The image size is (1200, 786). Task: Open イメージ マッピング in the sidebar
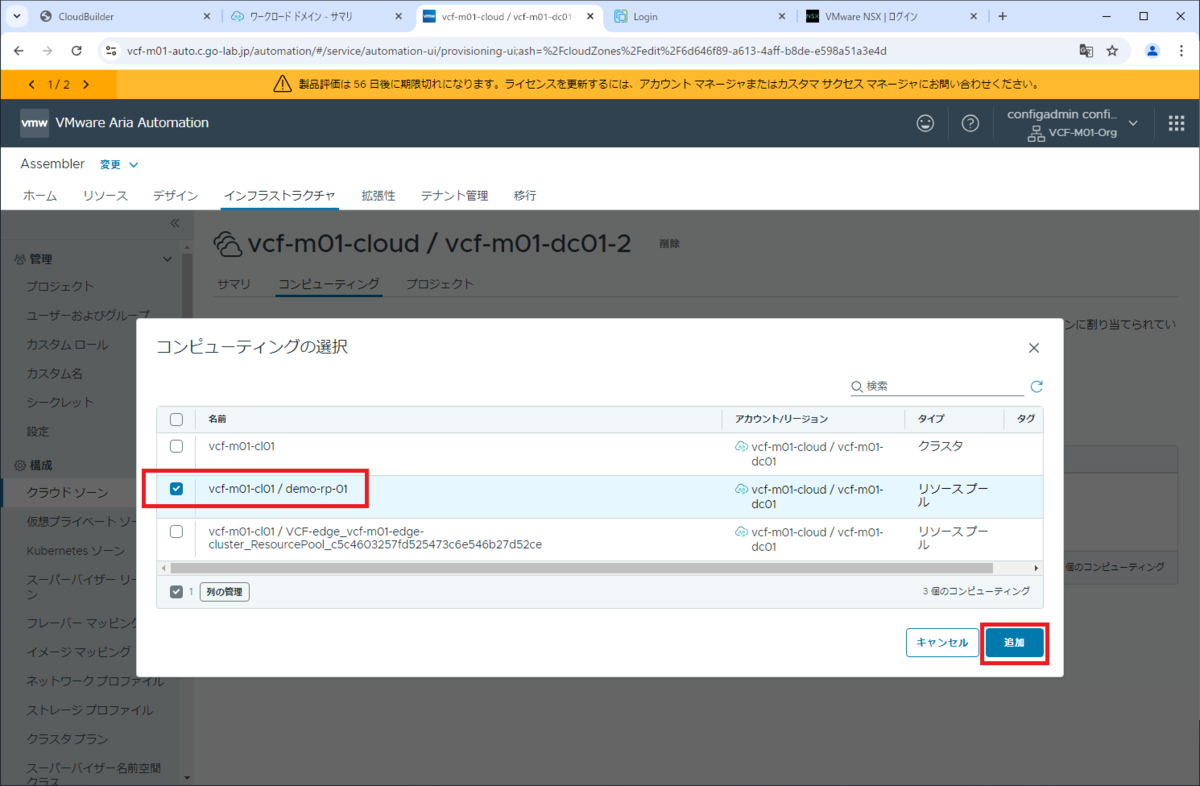coord(78,652)
